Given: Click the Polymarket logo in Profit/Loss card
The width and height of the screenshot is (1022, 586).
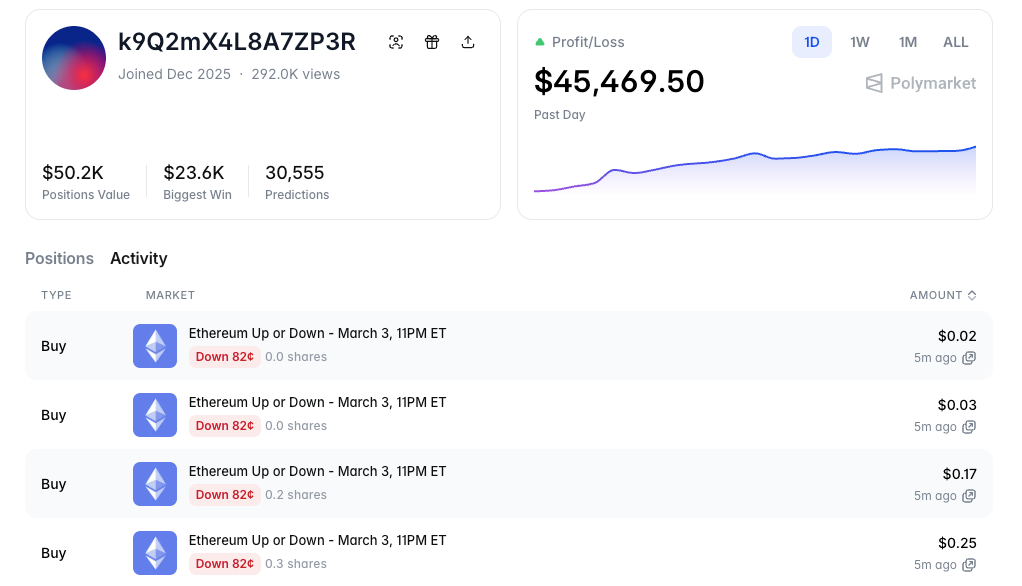Looking at the screenshot, I should tap(920, 83).
